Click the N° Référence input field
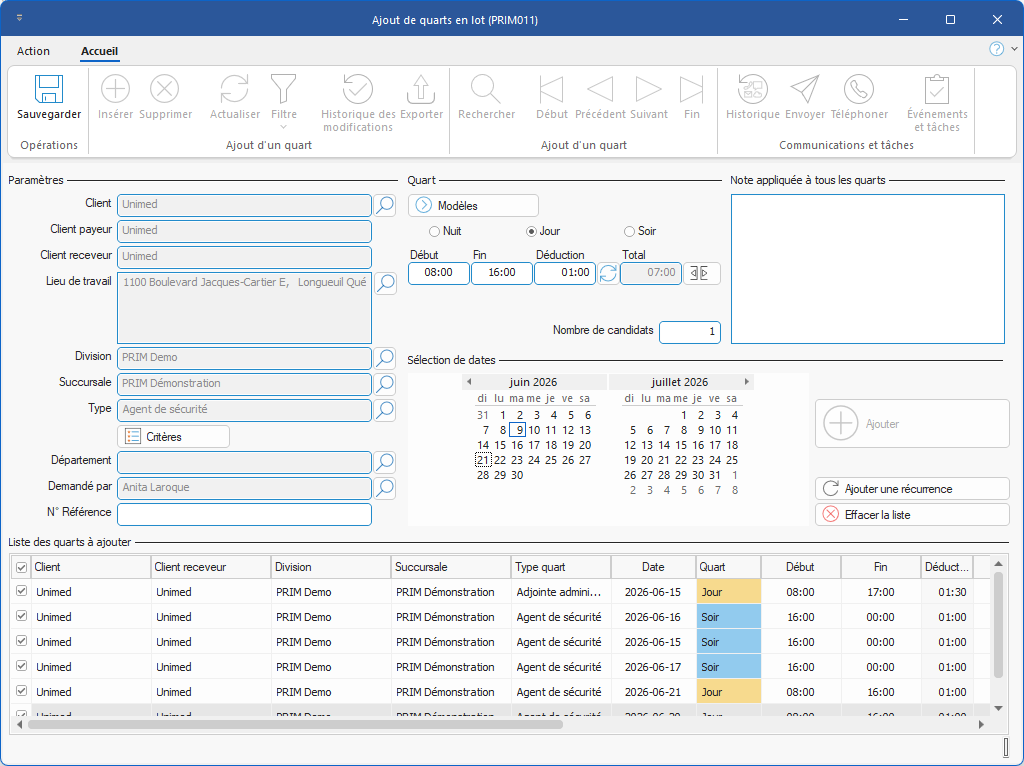Viewport: 1024px width, 766px height. click(x=244, y=514)
